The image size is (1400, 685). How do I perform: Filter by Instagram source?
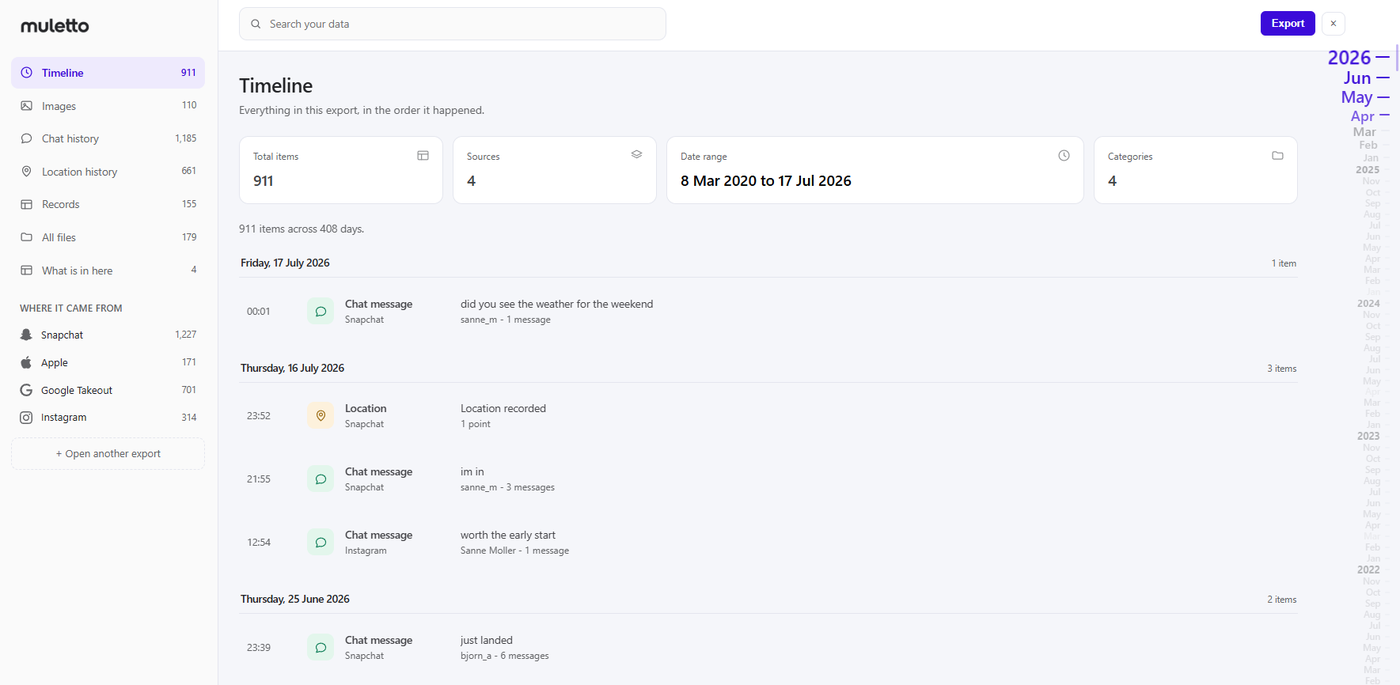[x=108, y=417]
